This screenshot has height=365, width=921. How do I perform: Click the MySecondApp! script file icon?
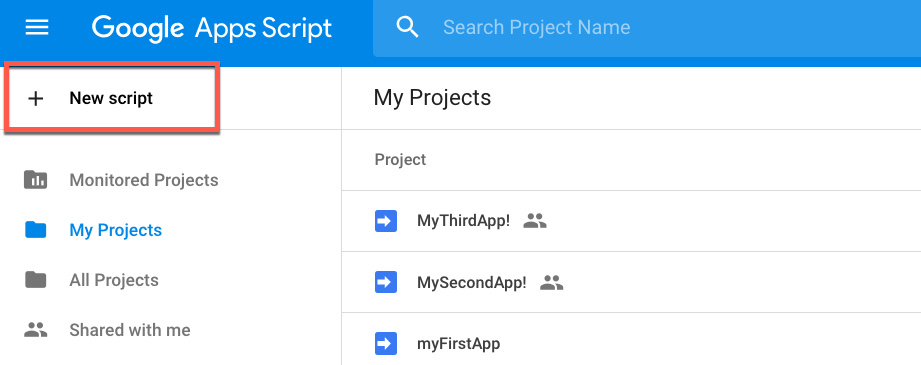(x=386, y=283)
